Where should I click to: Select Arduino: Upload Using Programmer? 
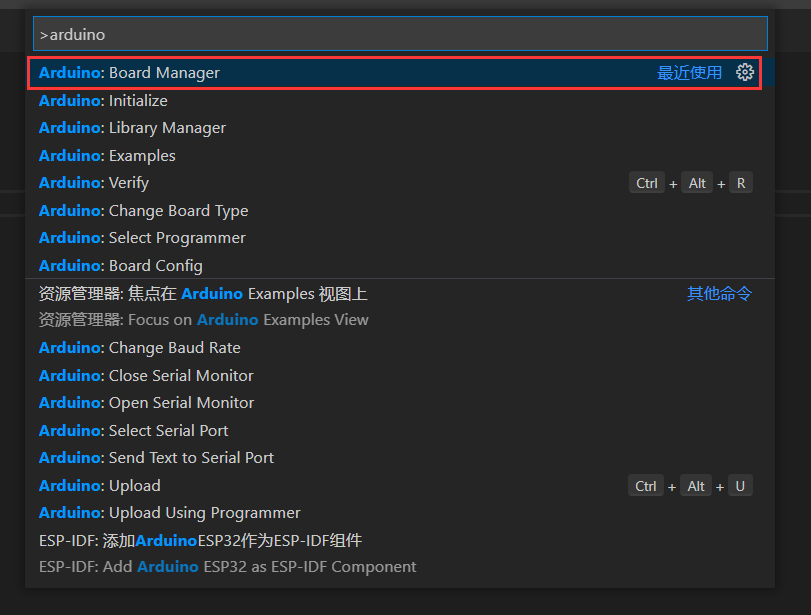coord(400,513)
